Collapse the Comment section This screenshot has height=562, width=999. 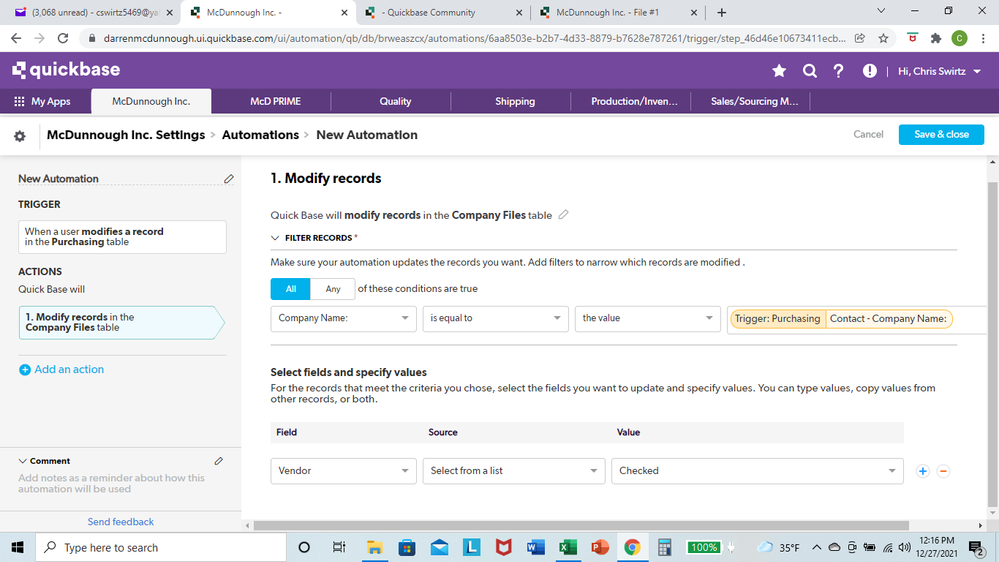tap(23, 461)
